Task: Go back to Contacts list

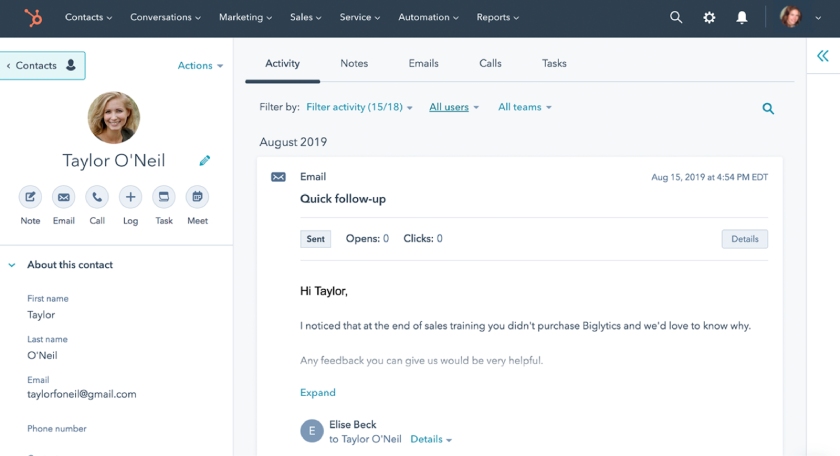Action: [x=42, y=65]
